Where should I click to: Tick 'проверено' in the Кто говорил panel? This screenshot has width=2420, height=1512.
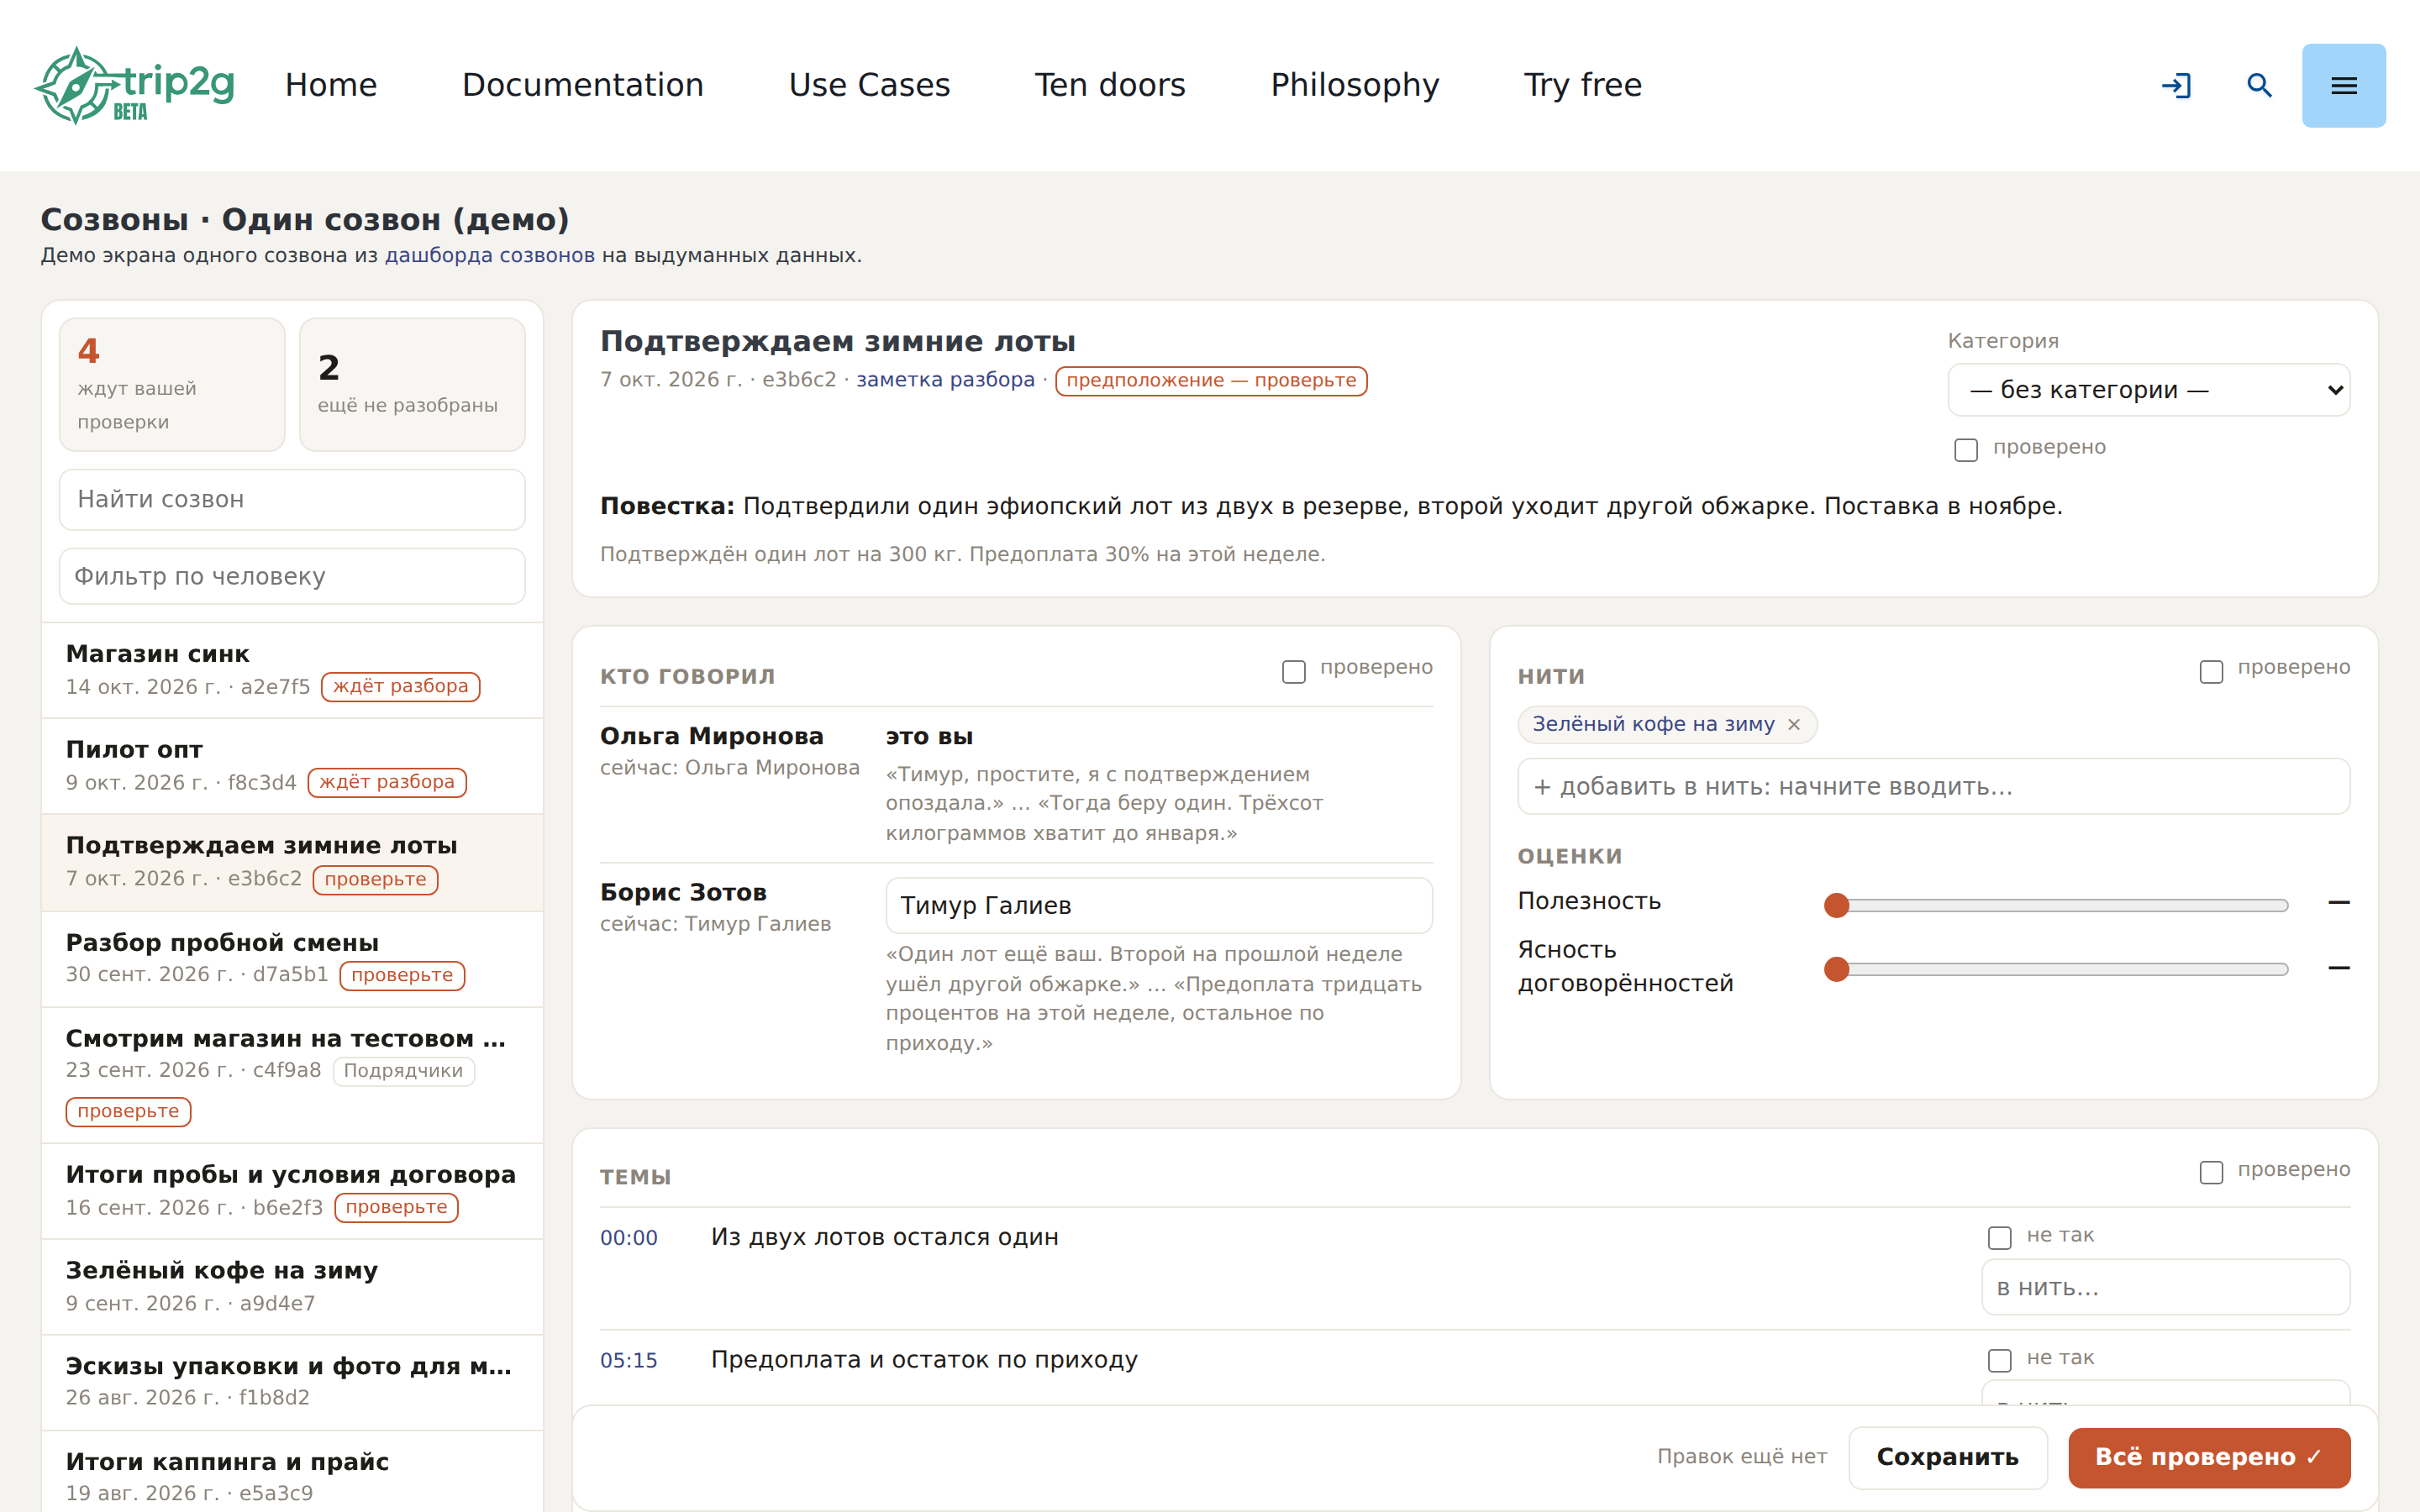tap(1294, 671)
